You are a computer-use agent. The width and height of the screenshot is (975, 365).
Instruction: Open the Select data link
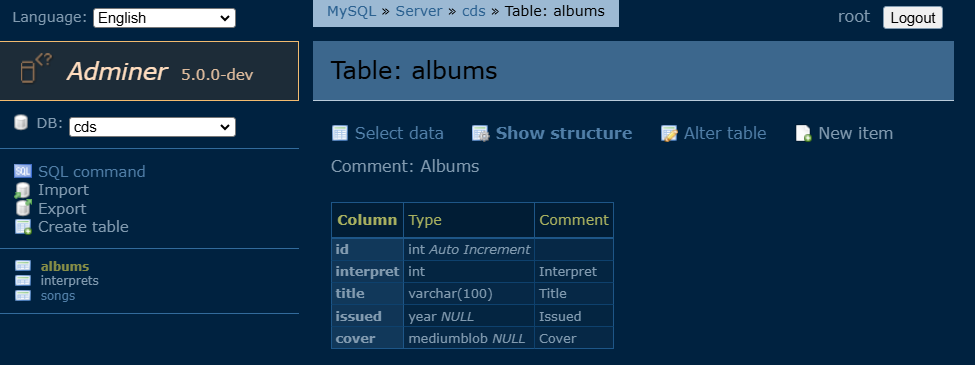pos(399,133)
